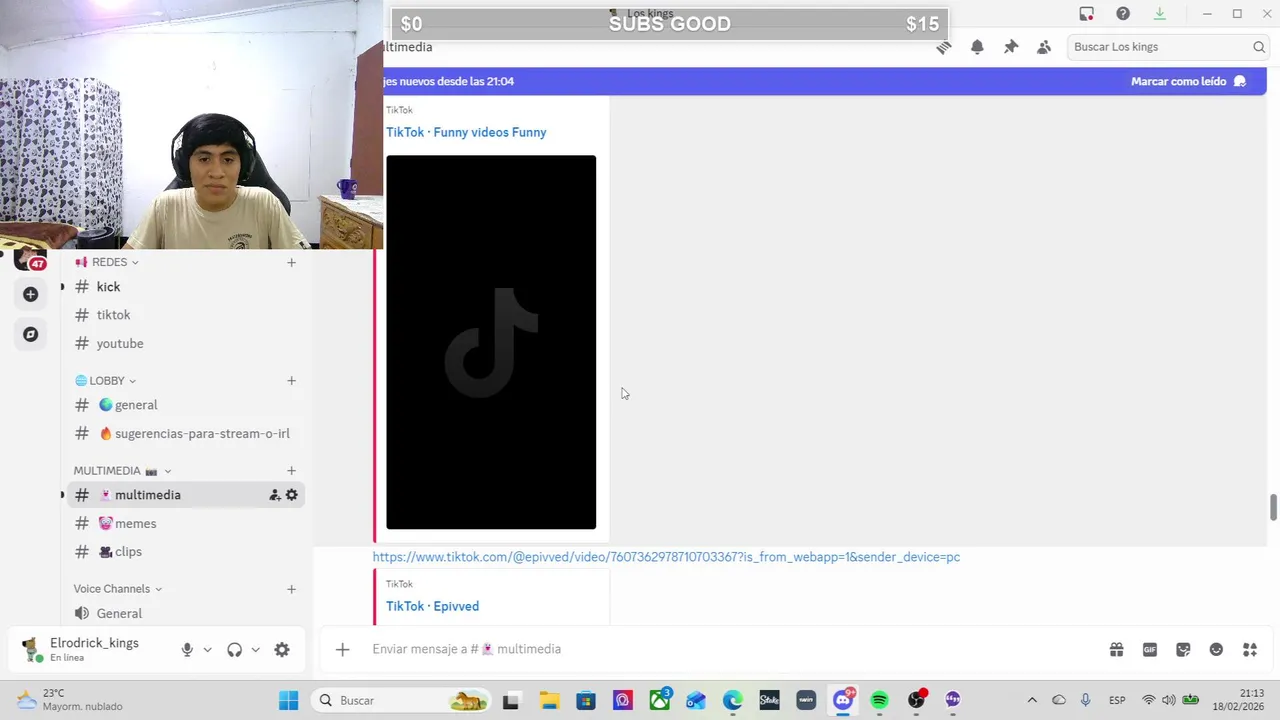
Task: Open the GIF picker
Action: click(x=1150, y=650)
